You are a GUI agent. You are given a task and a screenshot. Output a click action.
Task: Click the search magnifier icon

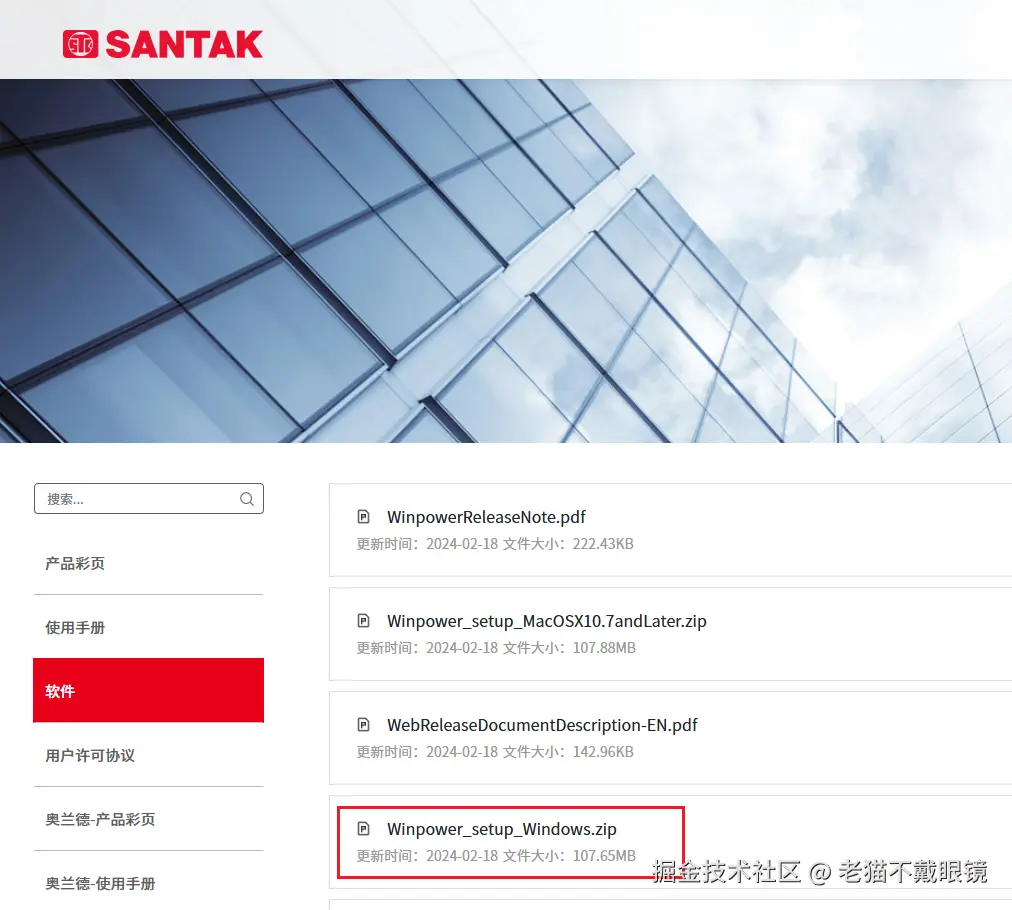point(247,499)
